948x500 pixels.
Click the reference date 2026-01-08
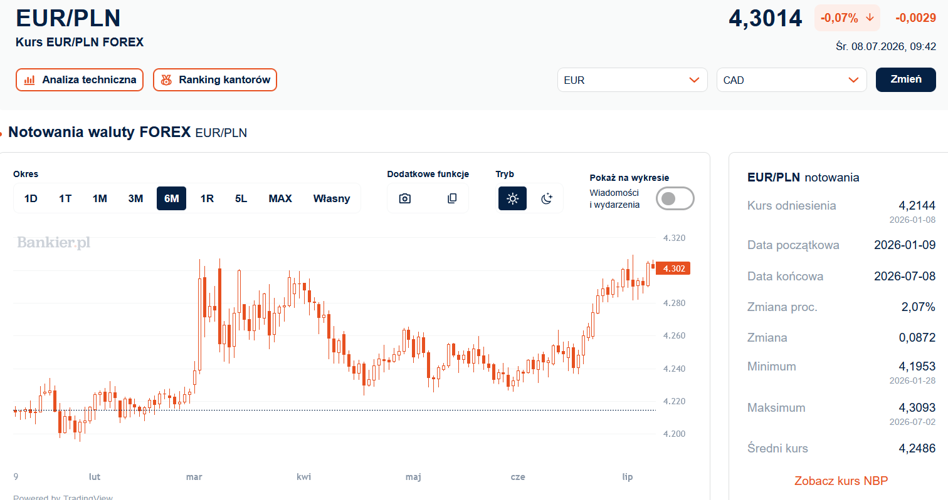click(912, 220)
